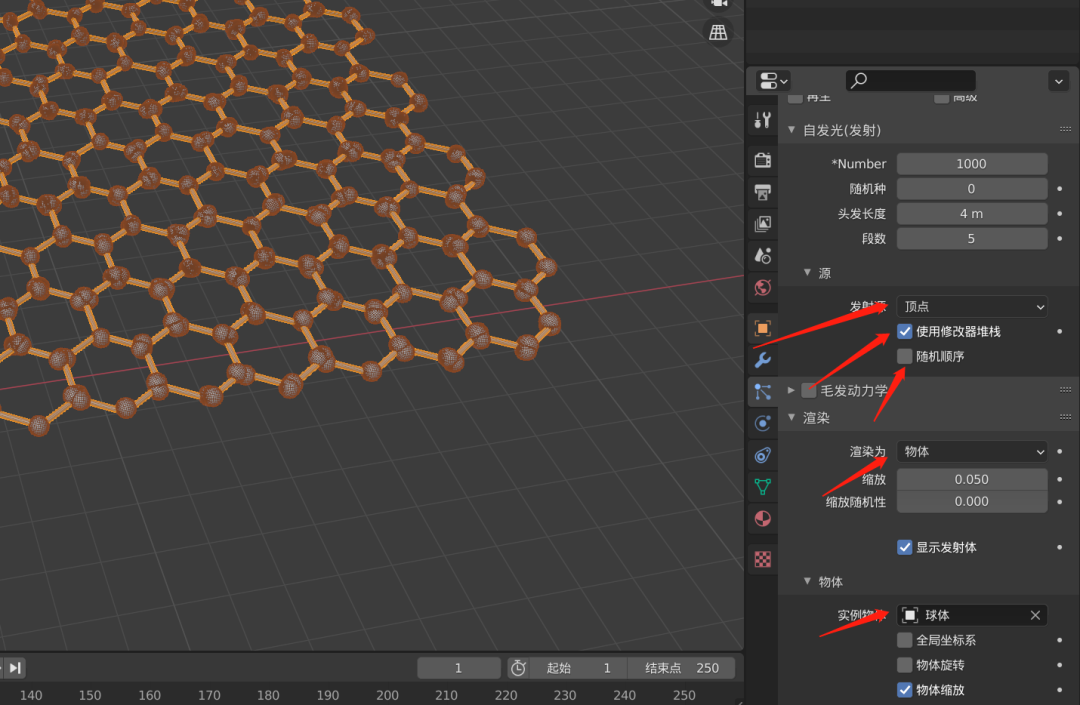The image size is (1080, 705).
Task: Toggle the preview range clock icon
Action: 518,668
